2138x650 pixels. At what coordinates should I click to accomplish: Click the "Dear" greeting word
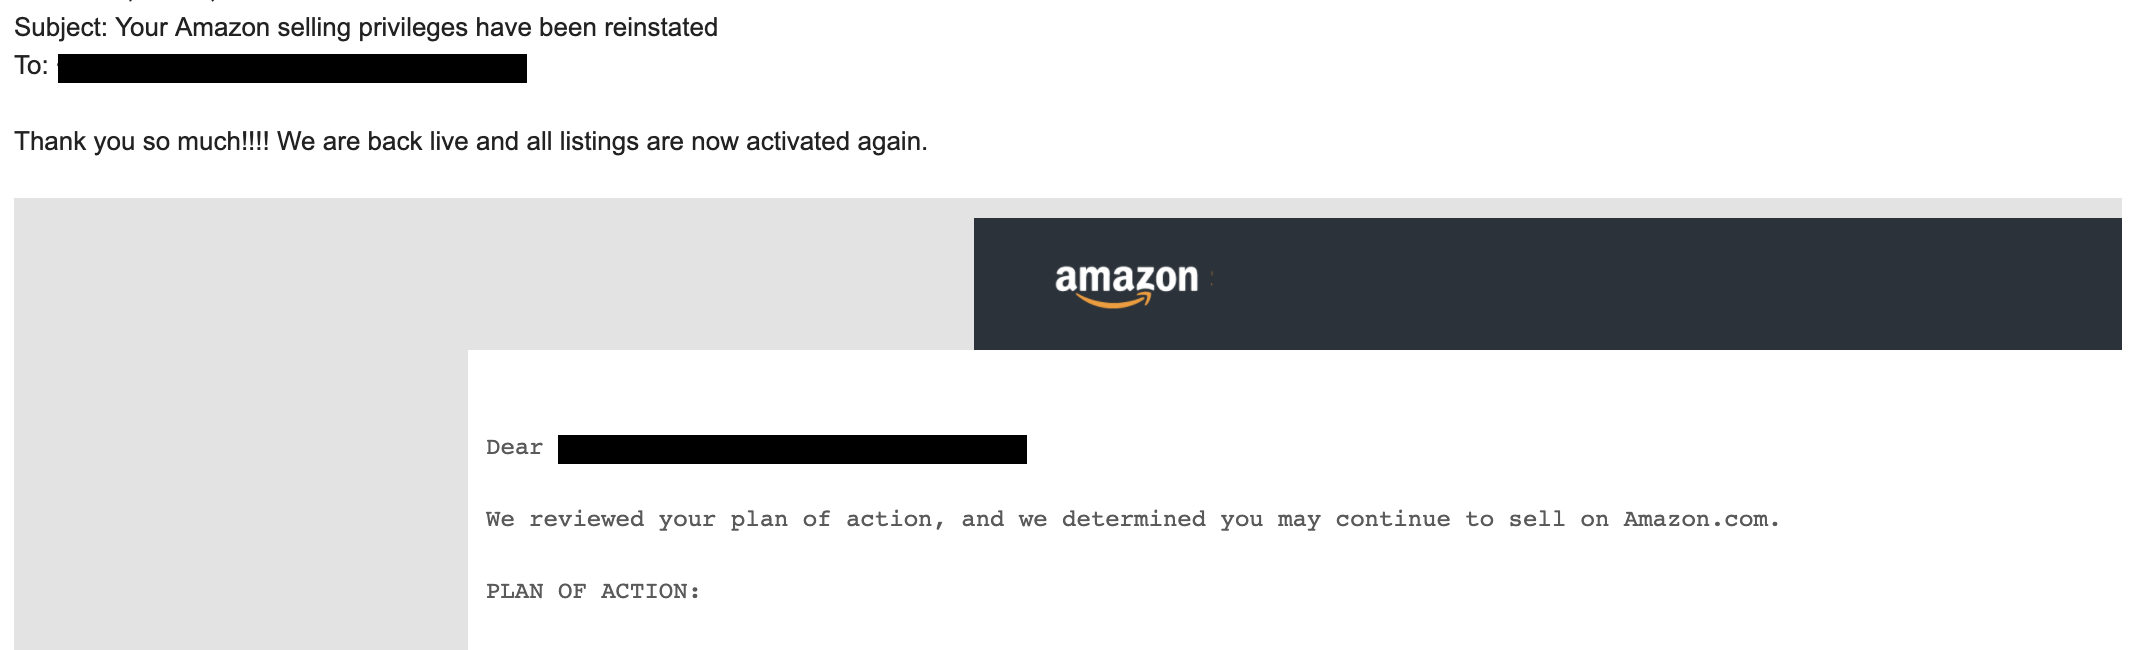(514, 448)
